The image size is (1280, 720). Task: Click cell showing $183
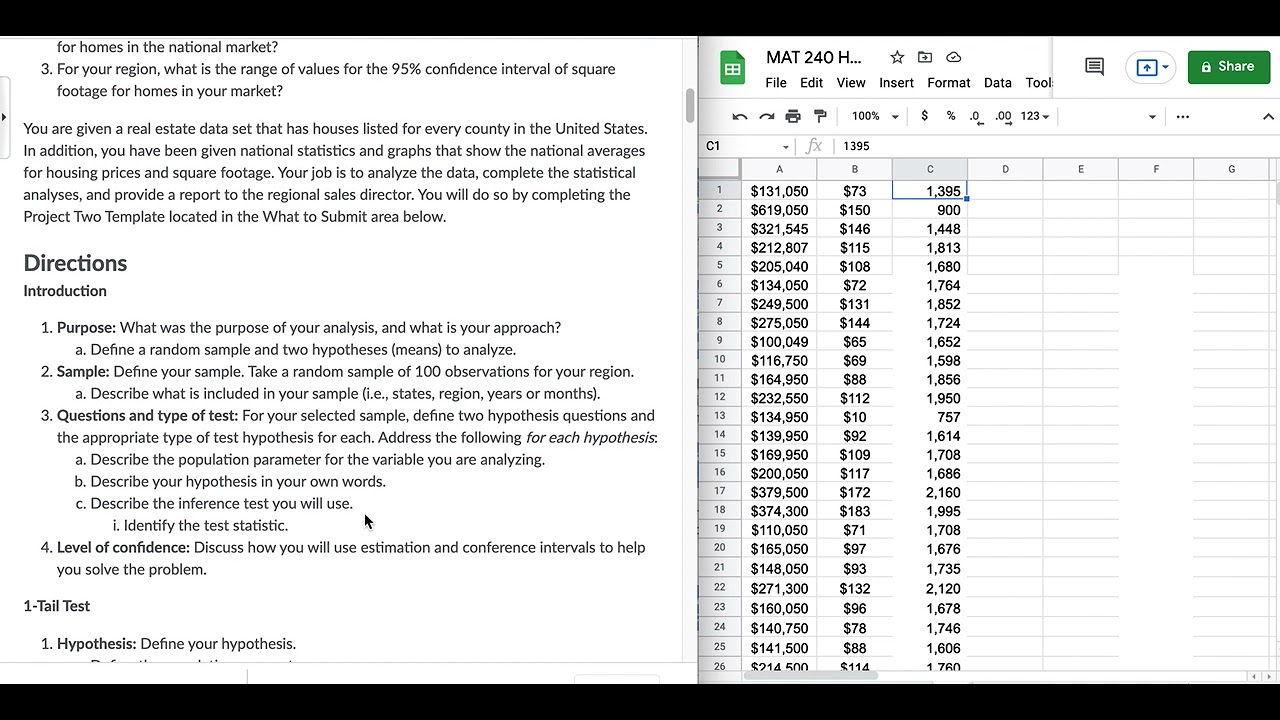click(x=855, y=511)
